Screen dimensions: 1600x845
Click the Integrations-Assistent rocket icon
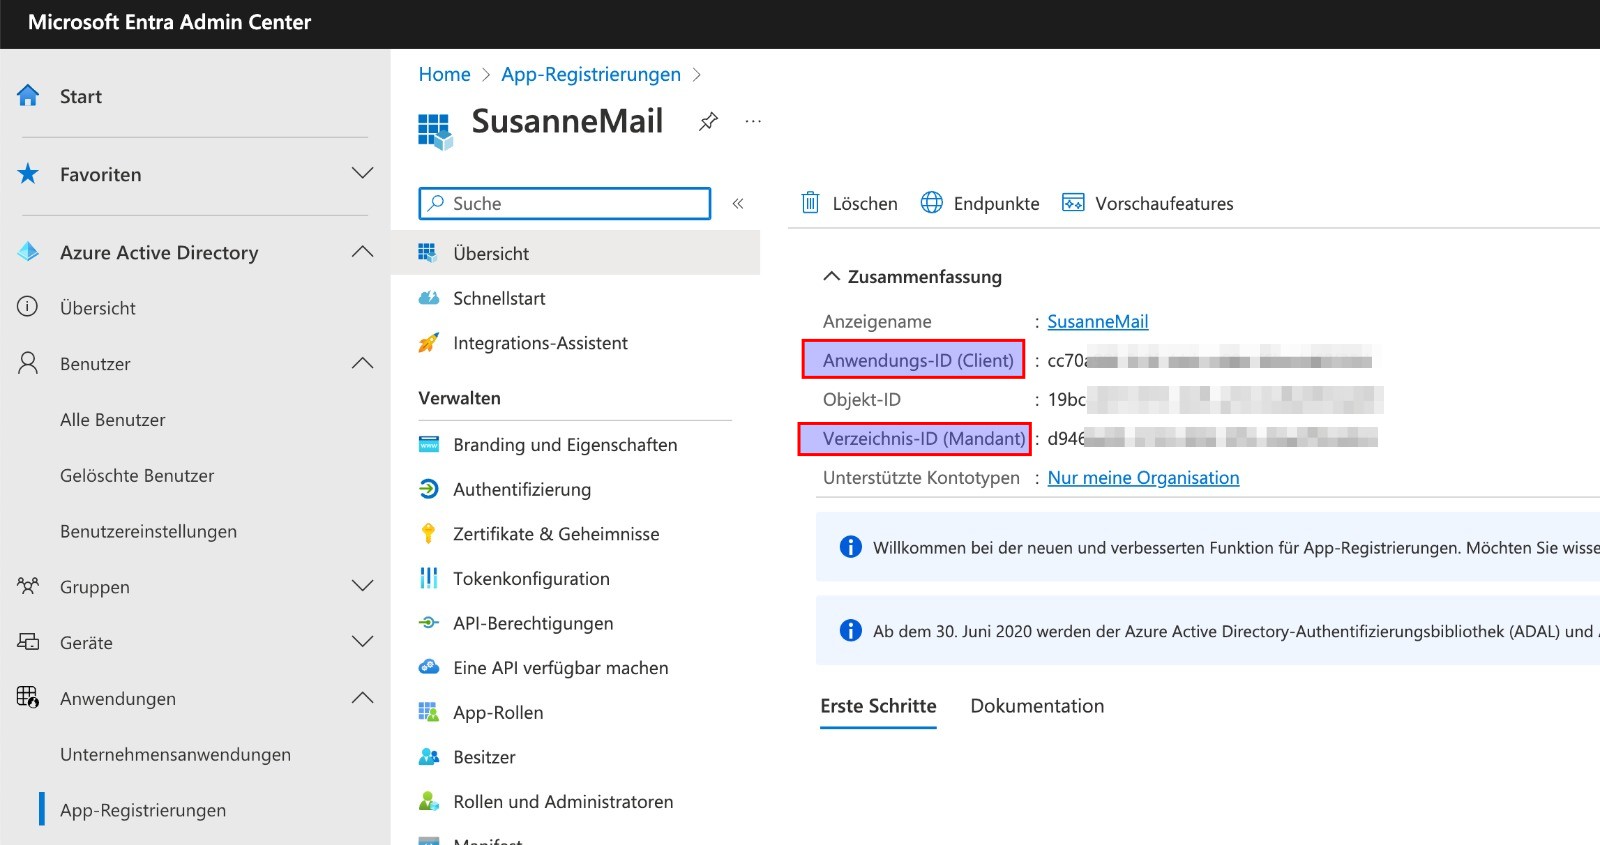pyautogui.click(x=429, y=343)
